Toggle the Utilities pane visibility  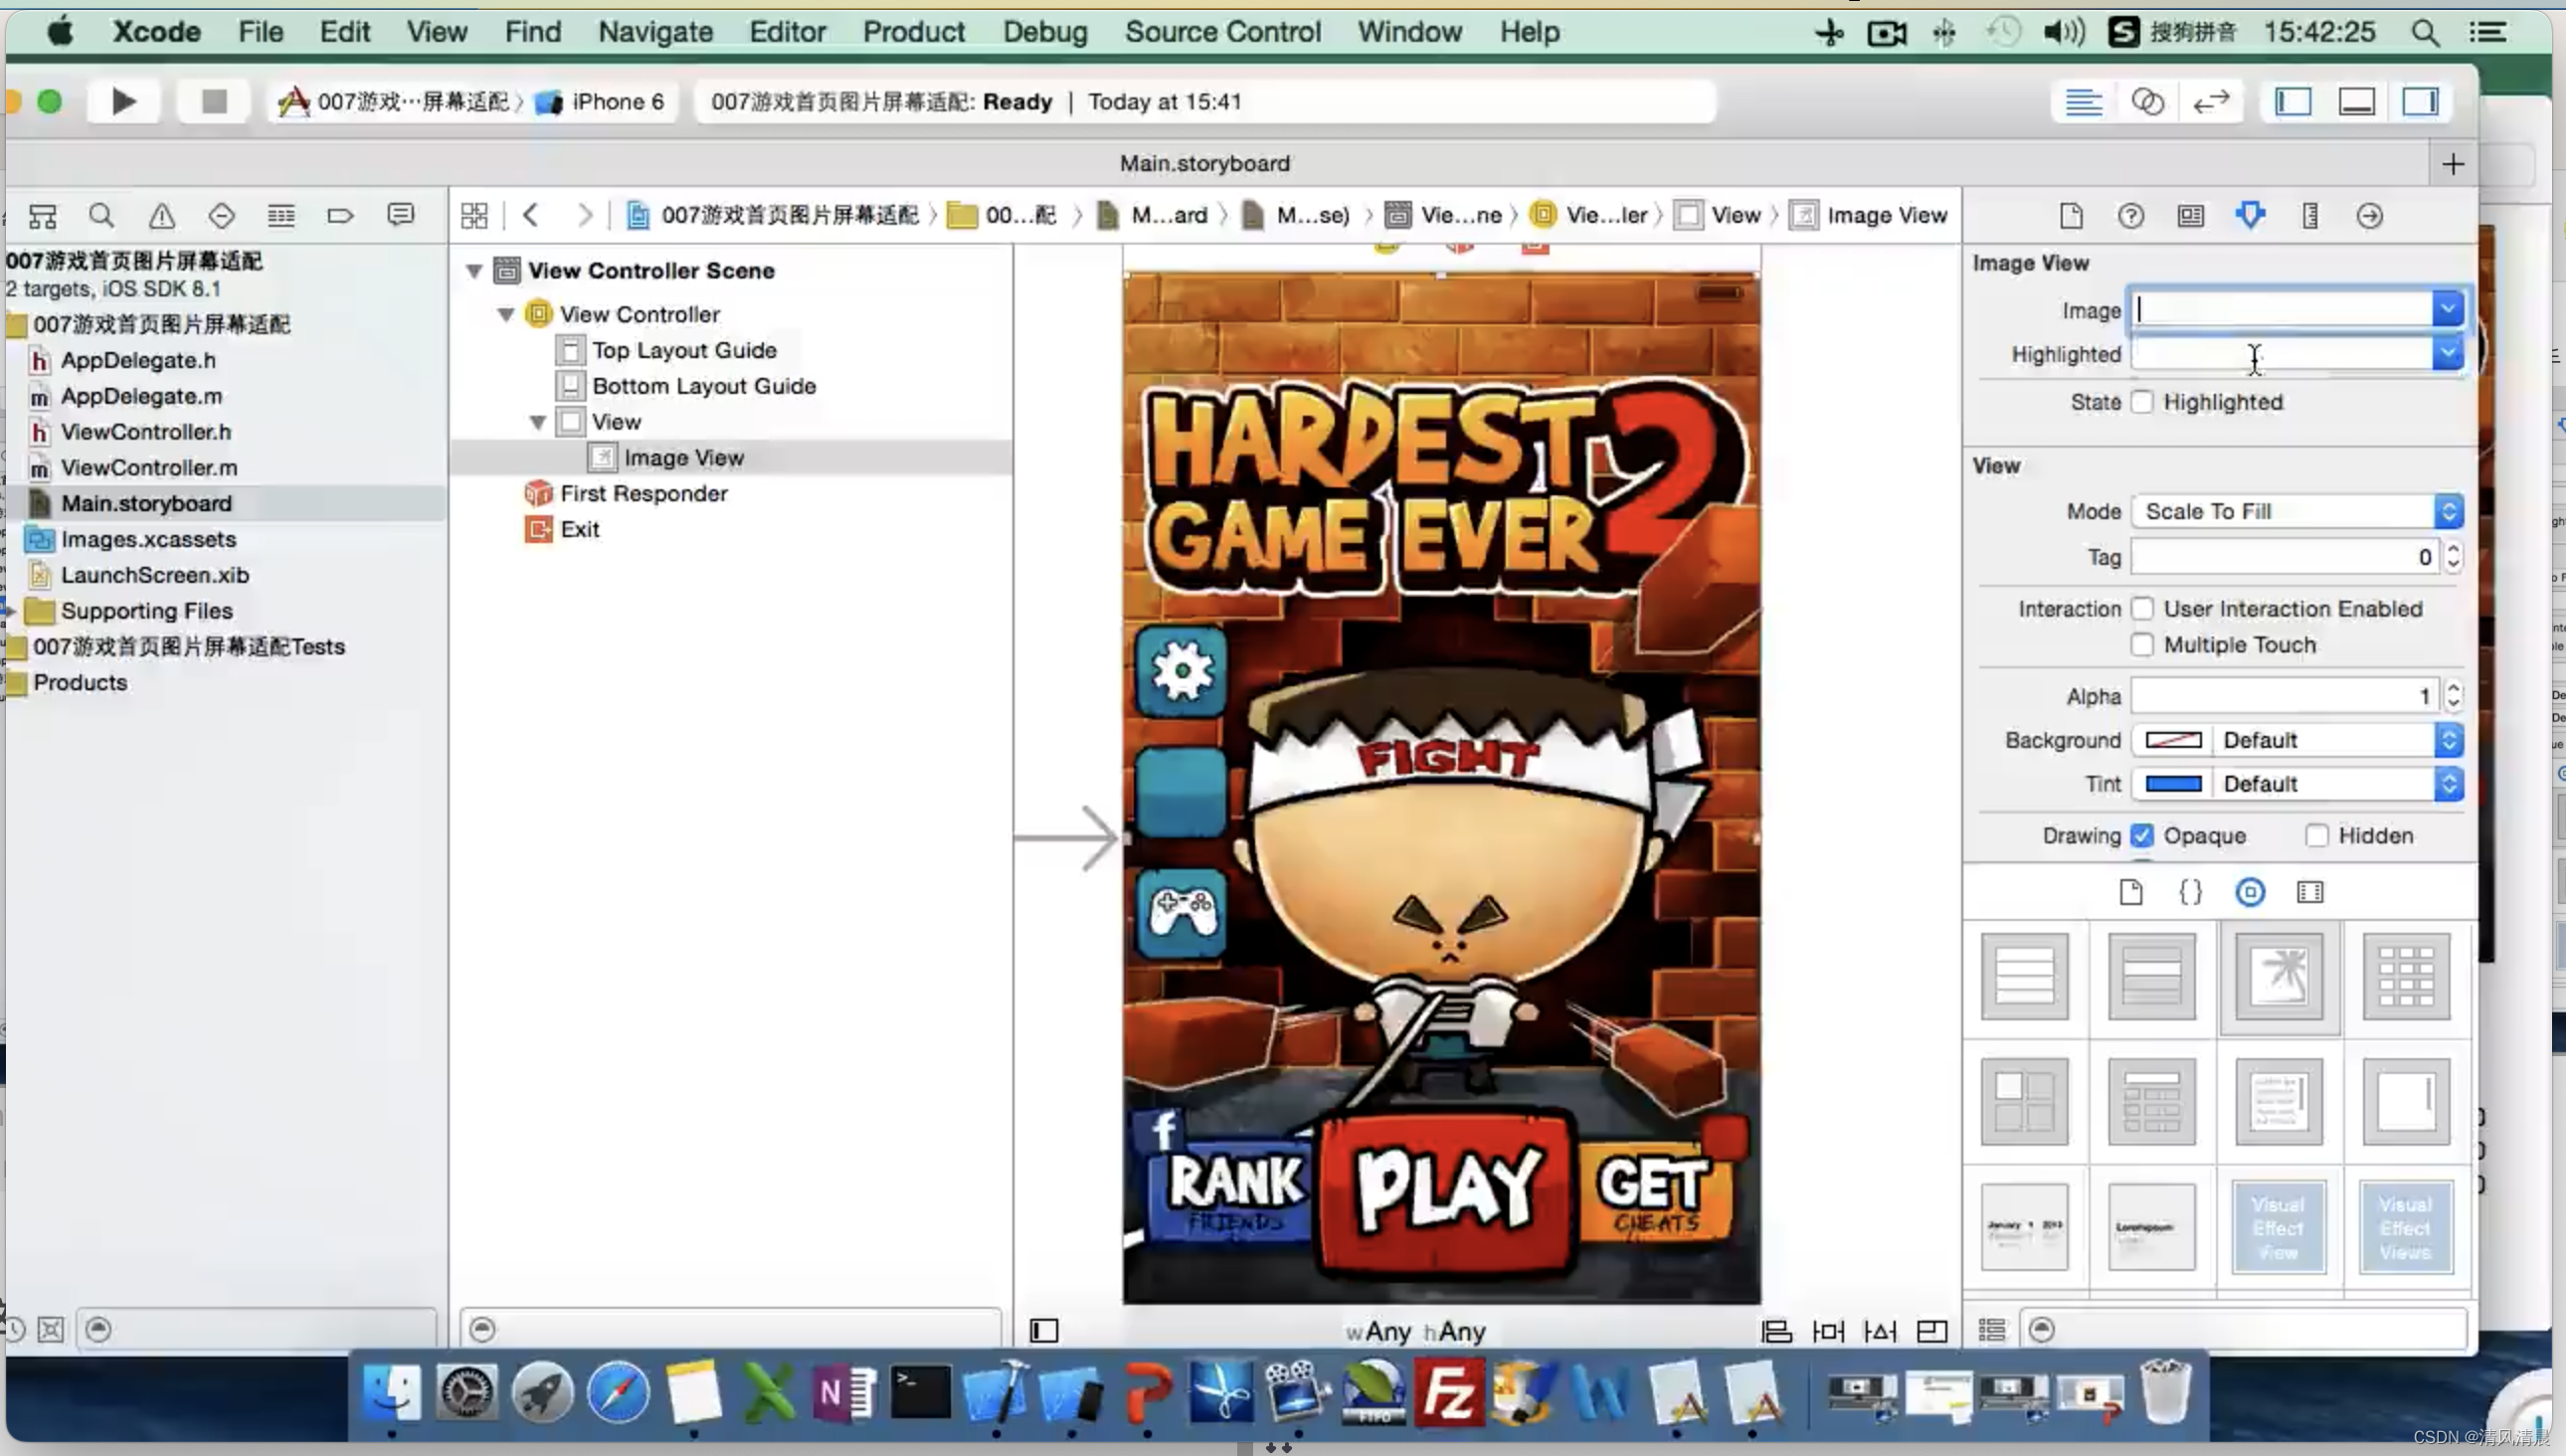tap(2421, 102)
